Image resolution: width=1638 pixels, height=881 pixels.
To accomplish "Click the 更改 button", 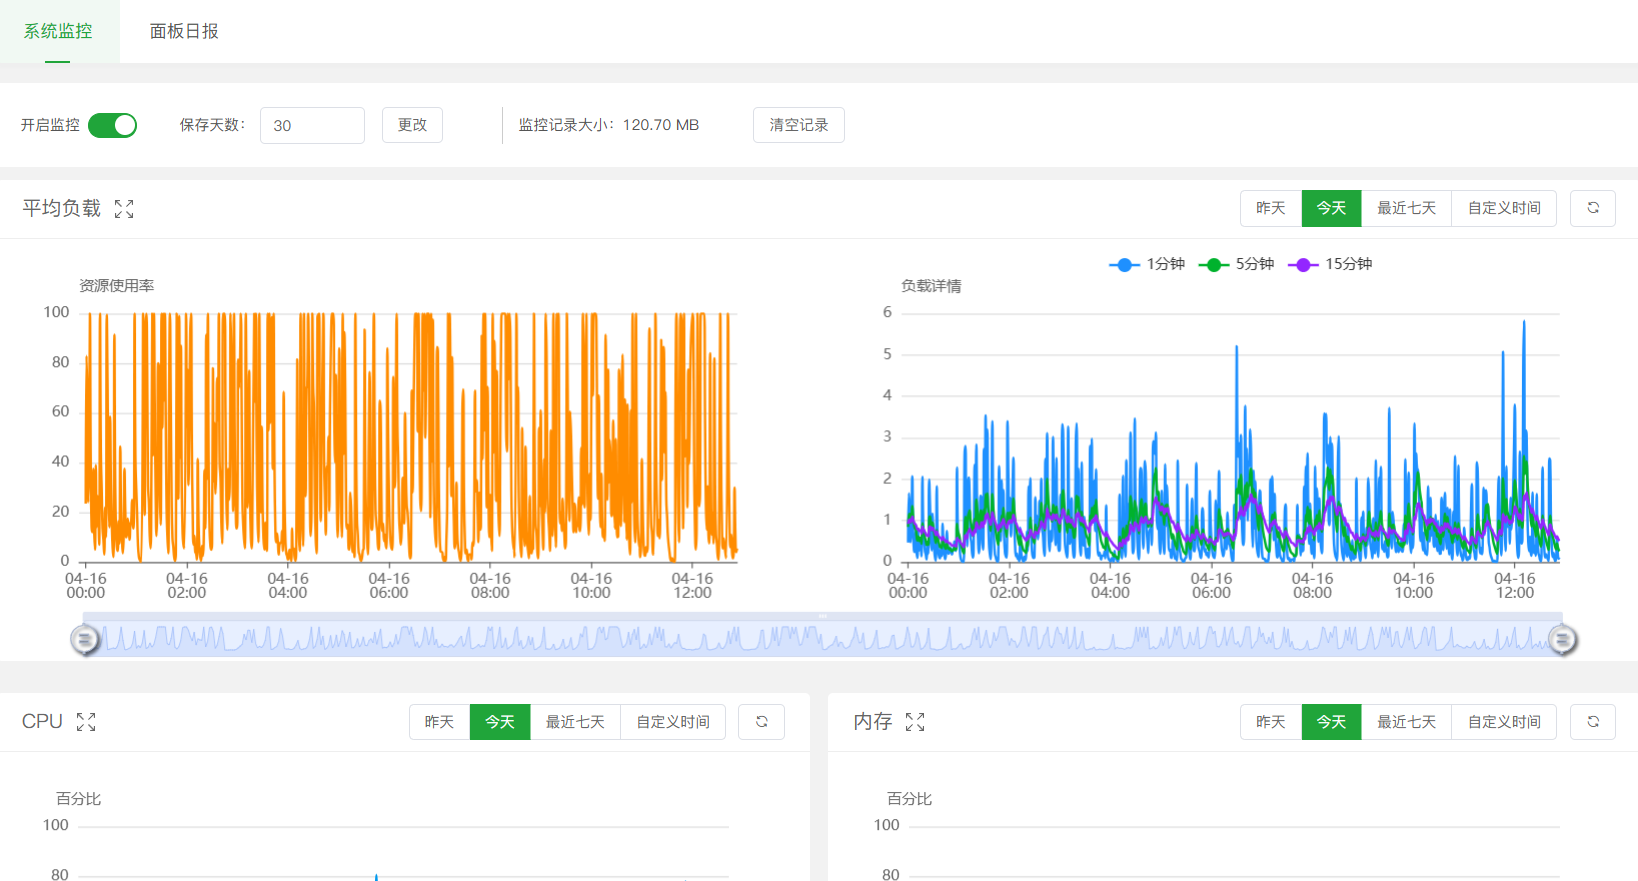I will (412, 125).
